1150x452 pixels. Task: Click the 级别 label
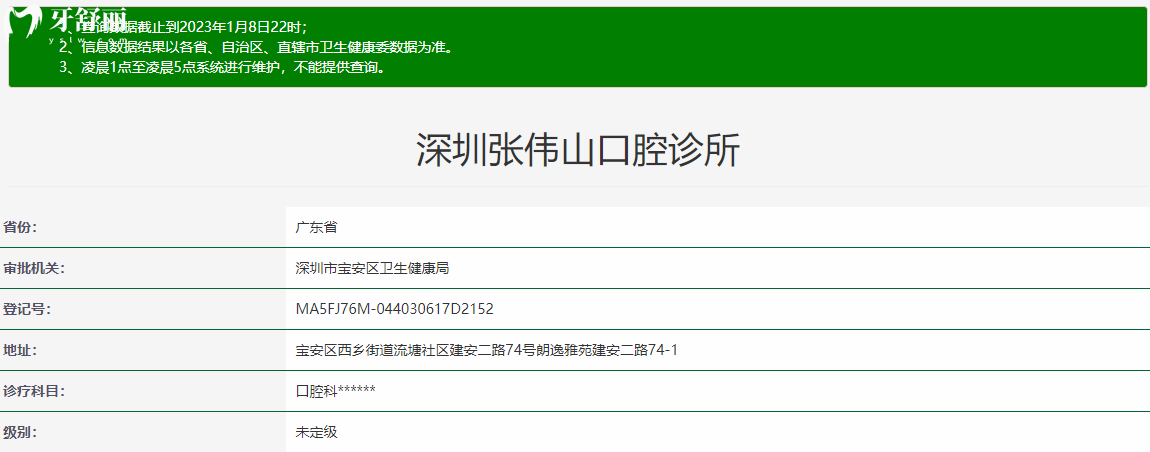20,433
